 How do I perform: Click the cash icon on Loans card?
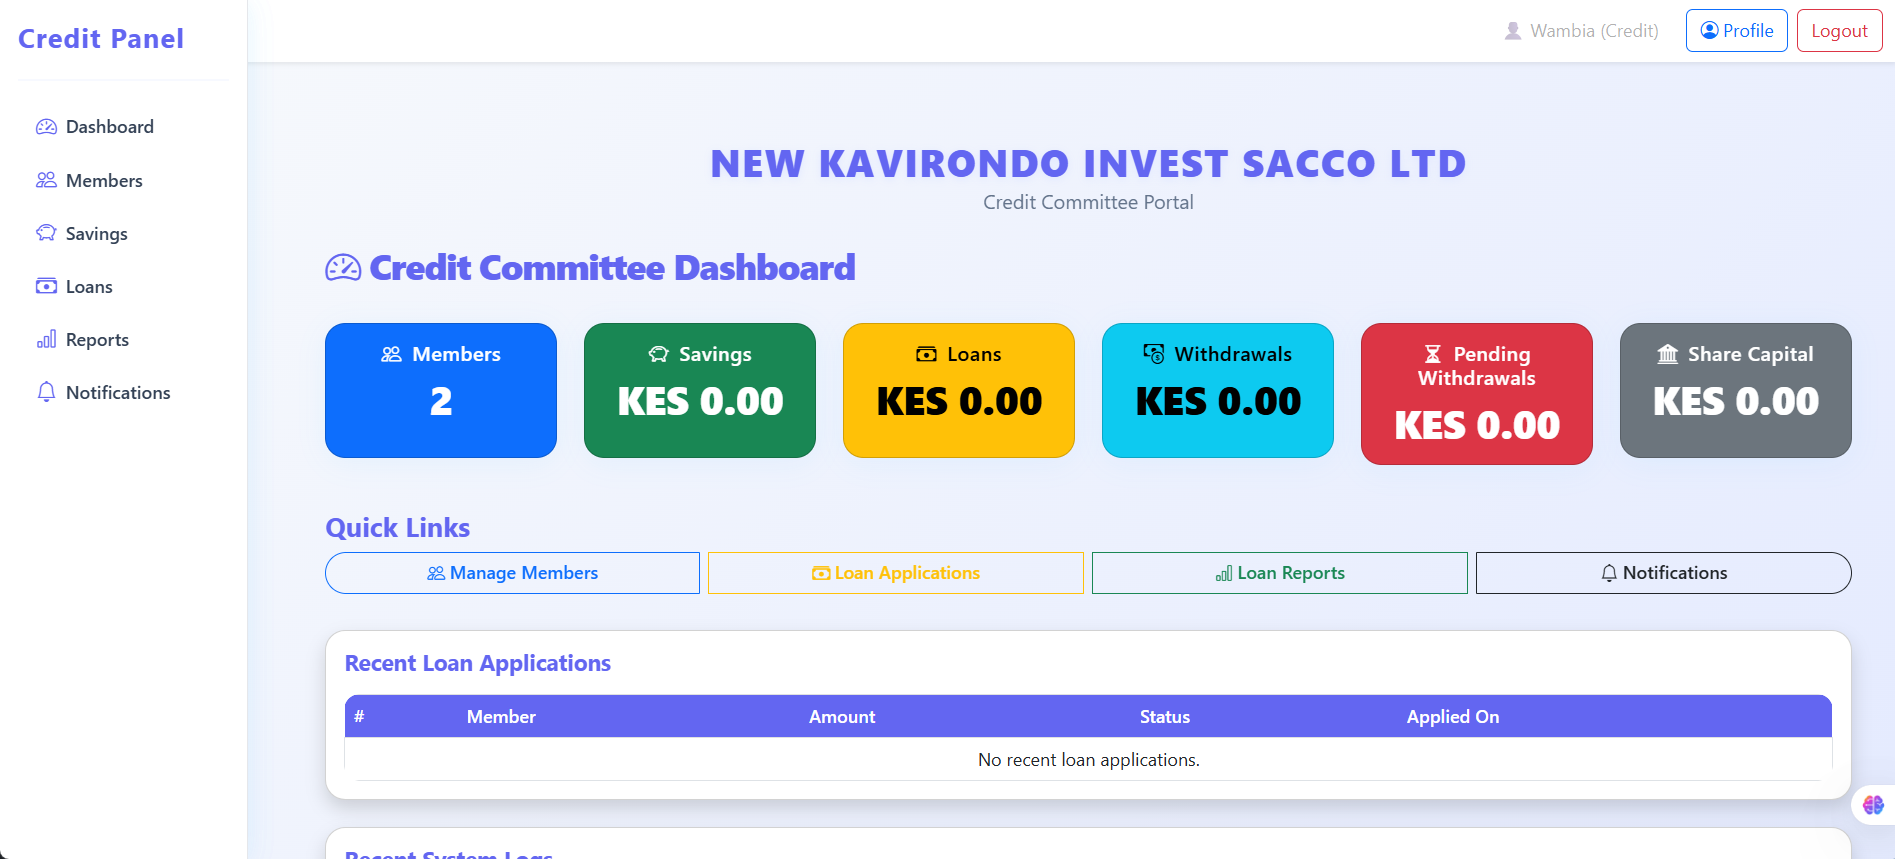point(926,354)
